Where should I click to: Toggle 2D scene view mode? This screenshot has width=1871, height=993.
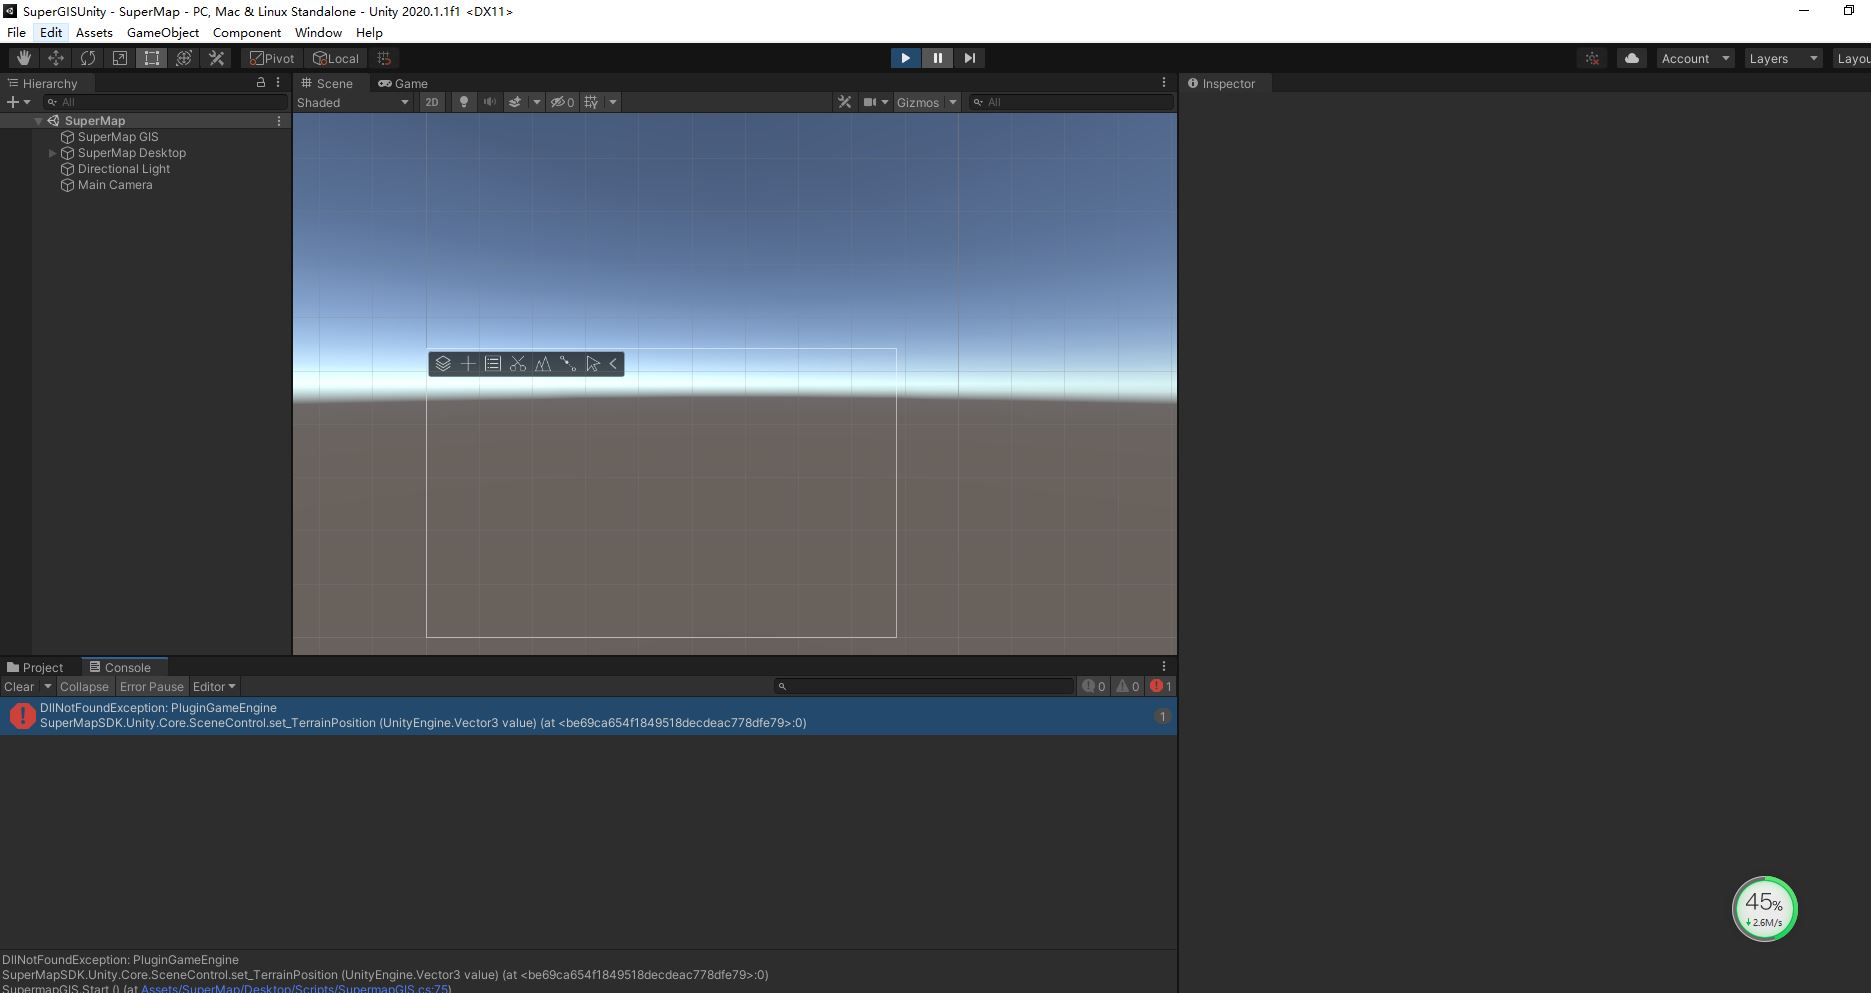(431, 102)
